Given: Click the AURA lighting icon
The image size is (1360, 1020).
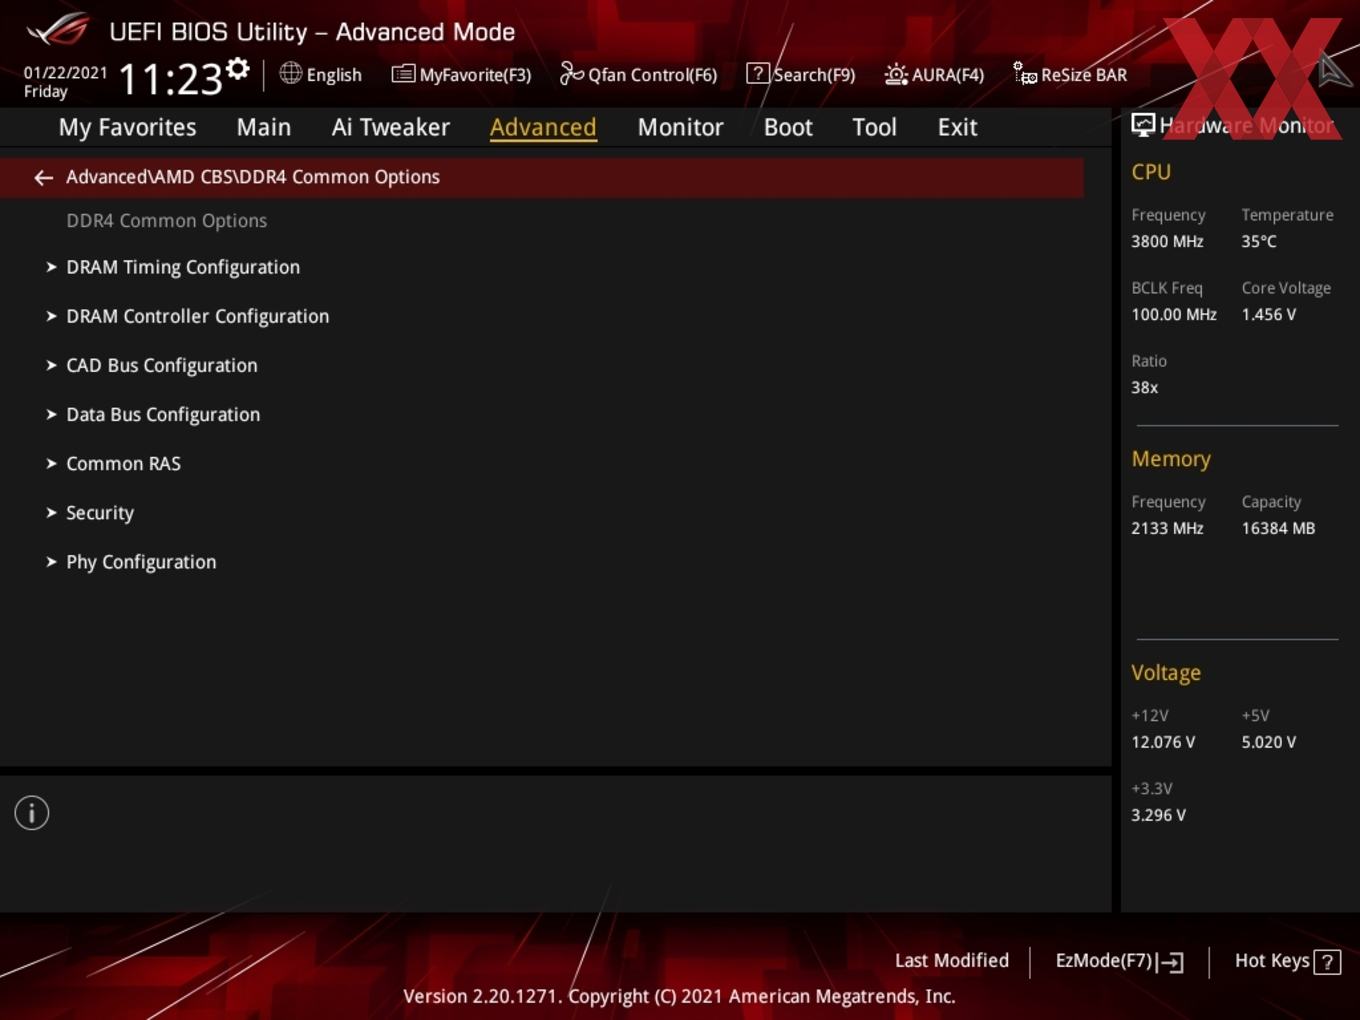Looking at the screenshot, I should [896, 74].
